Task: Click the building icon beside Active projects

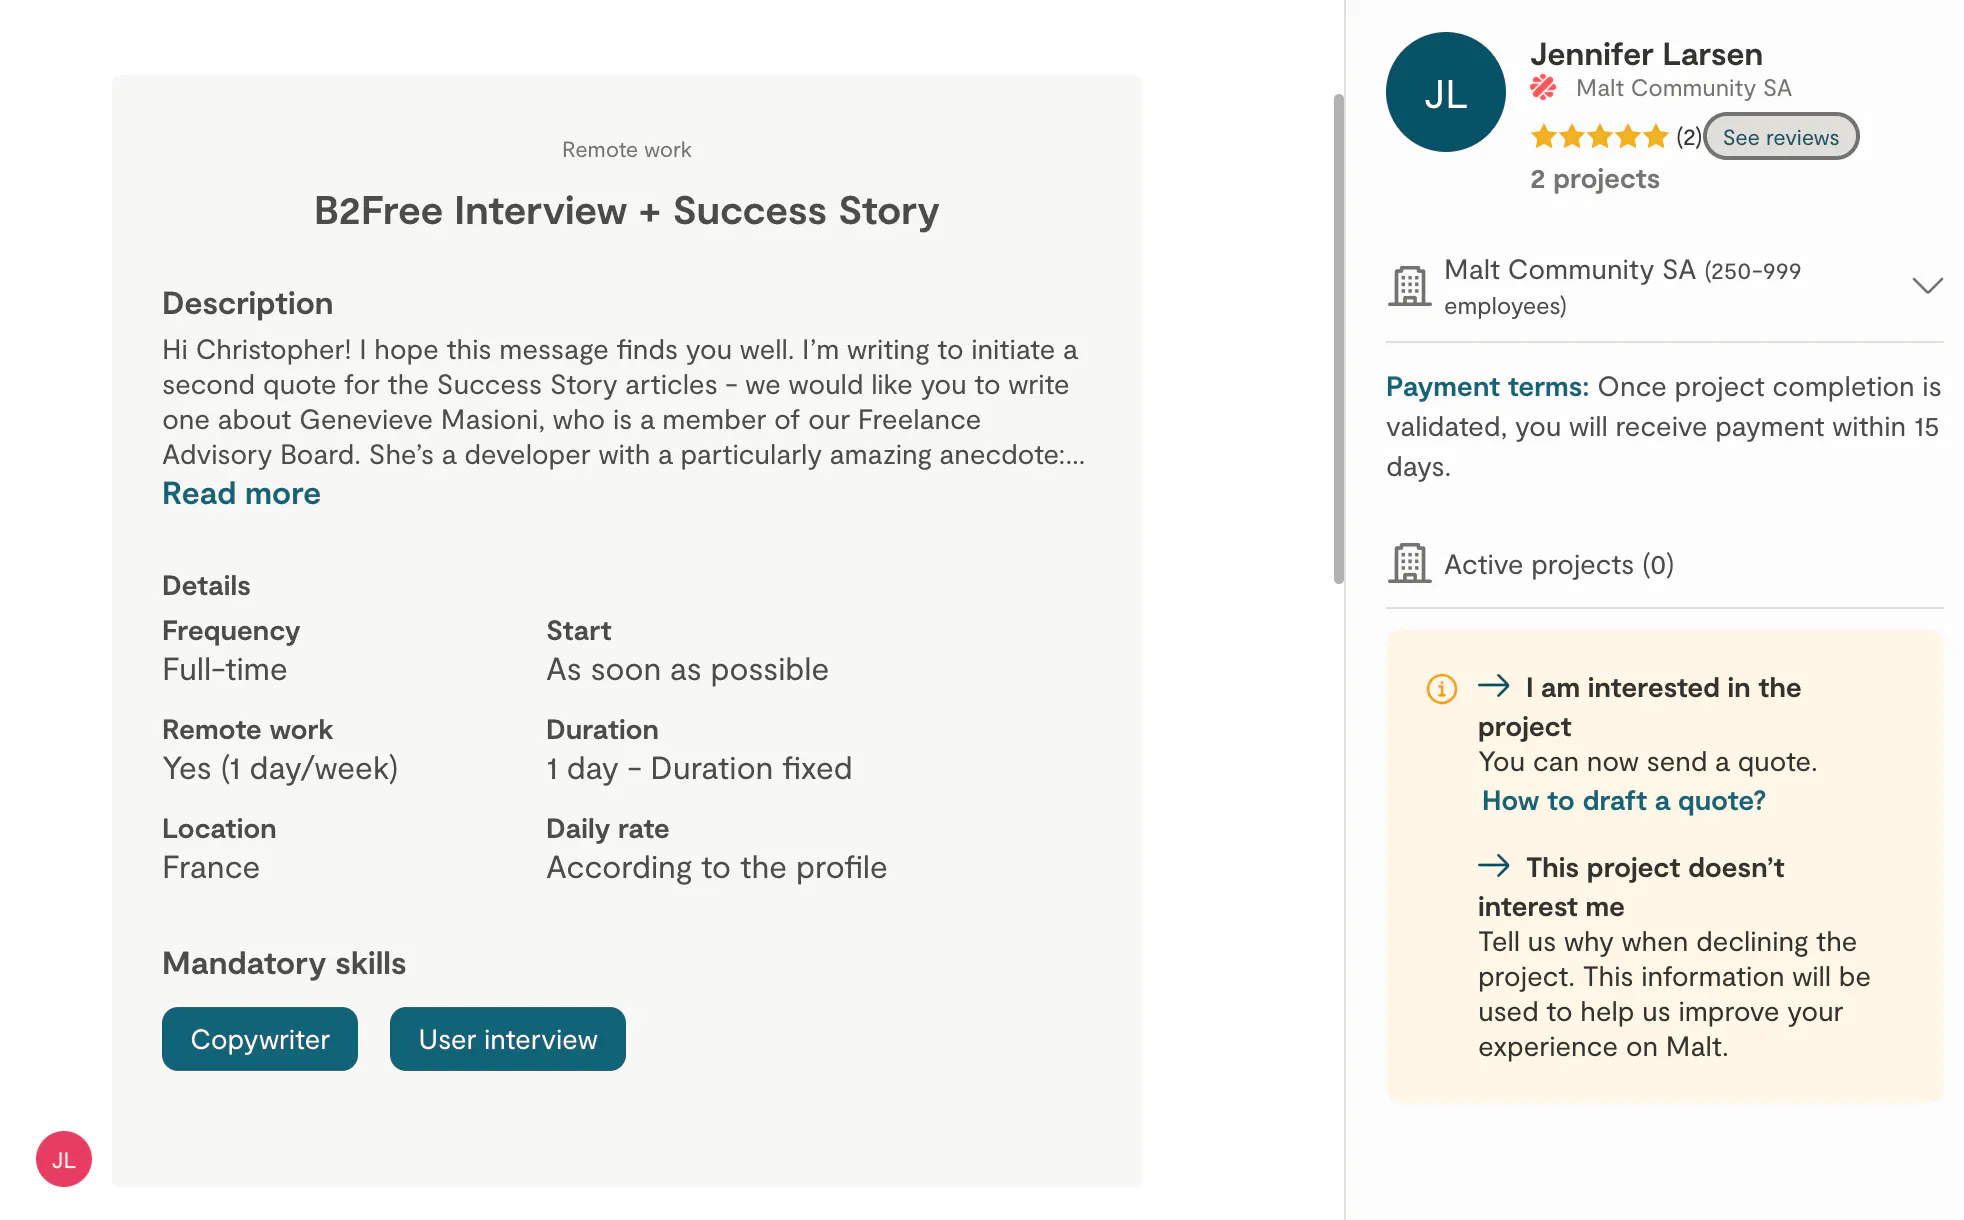Action: (x=1410, y=563)
